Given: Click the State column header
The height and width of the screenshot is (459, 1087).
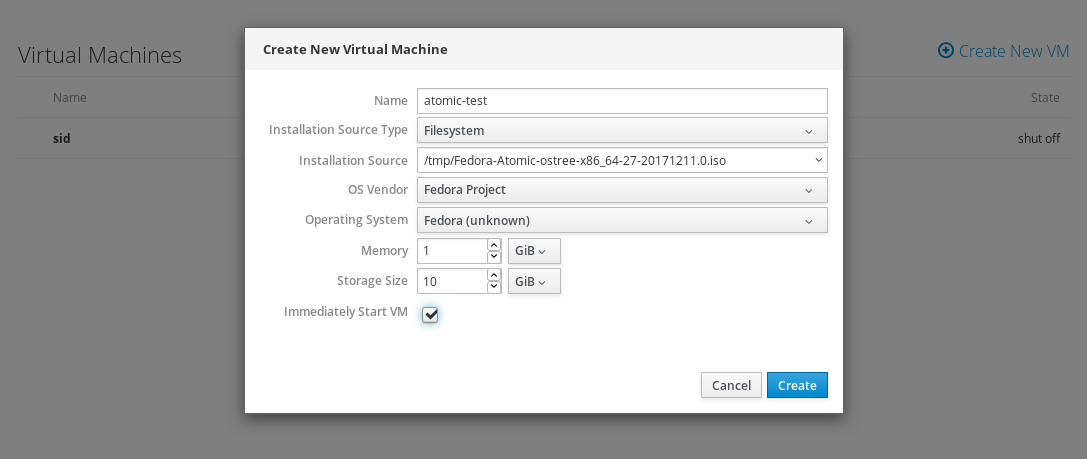Looking at the screenshot, I should coord(1045,98).
